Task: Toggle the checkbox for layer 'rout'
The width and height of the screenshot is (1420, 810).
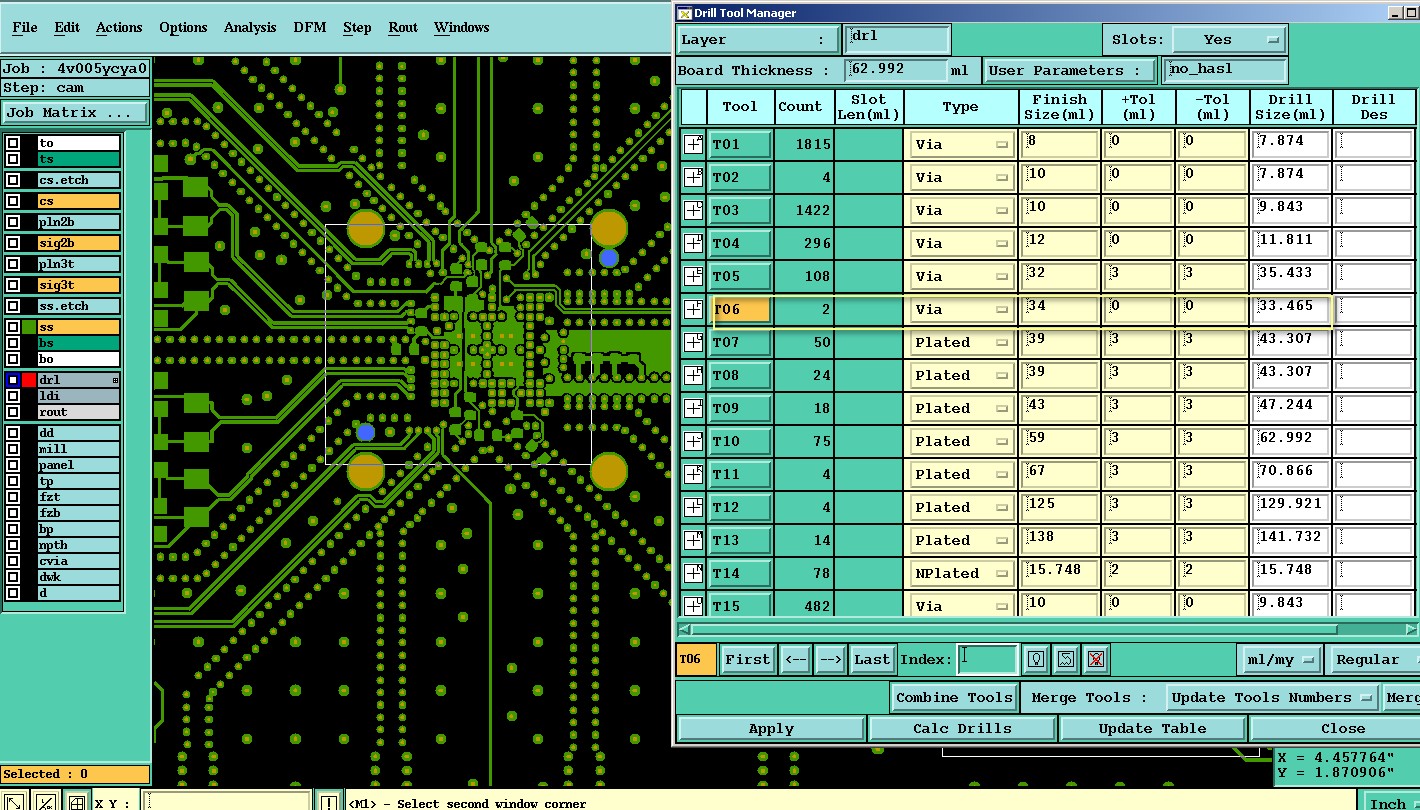Action: 13,412
